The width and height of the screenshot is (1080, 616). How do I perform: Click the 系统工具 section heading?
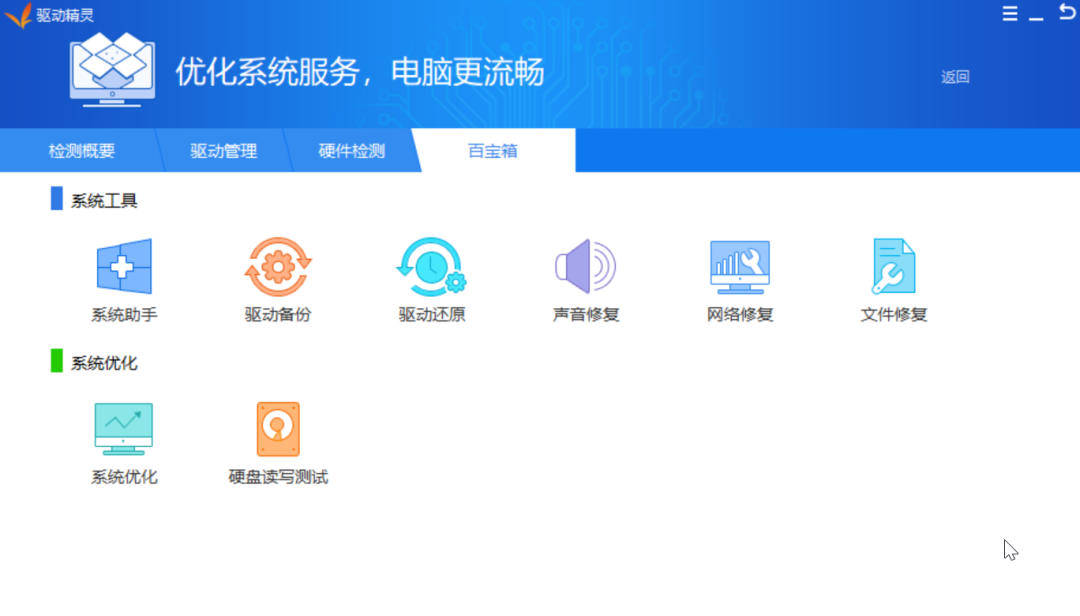[x=103, y=201]
